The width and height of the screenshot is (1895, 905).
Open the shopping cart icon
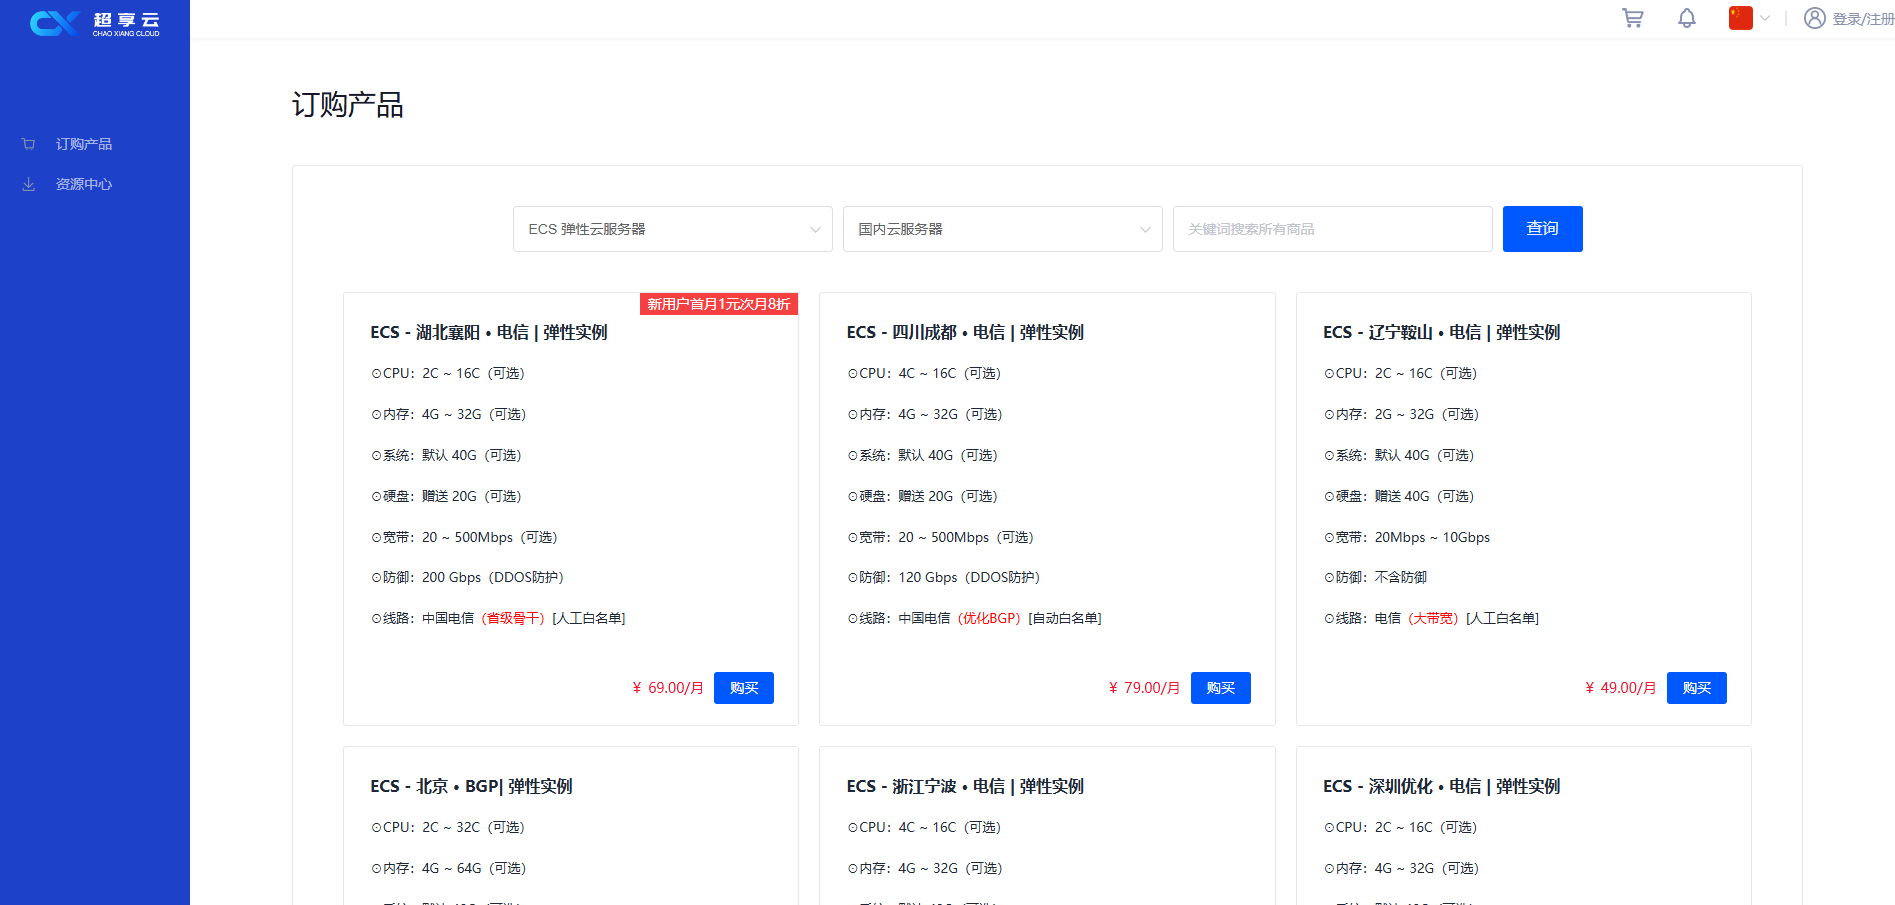coord(1632,18)
